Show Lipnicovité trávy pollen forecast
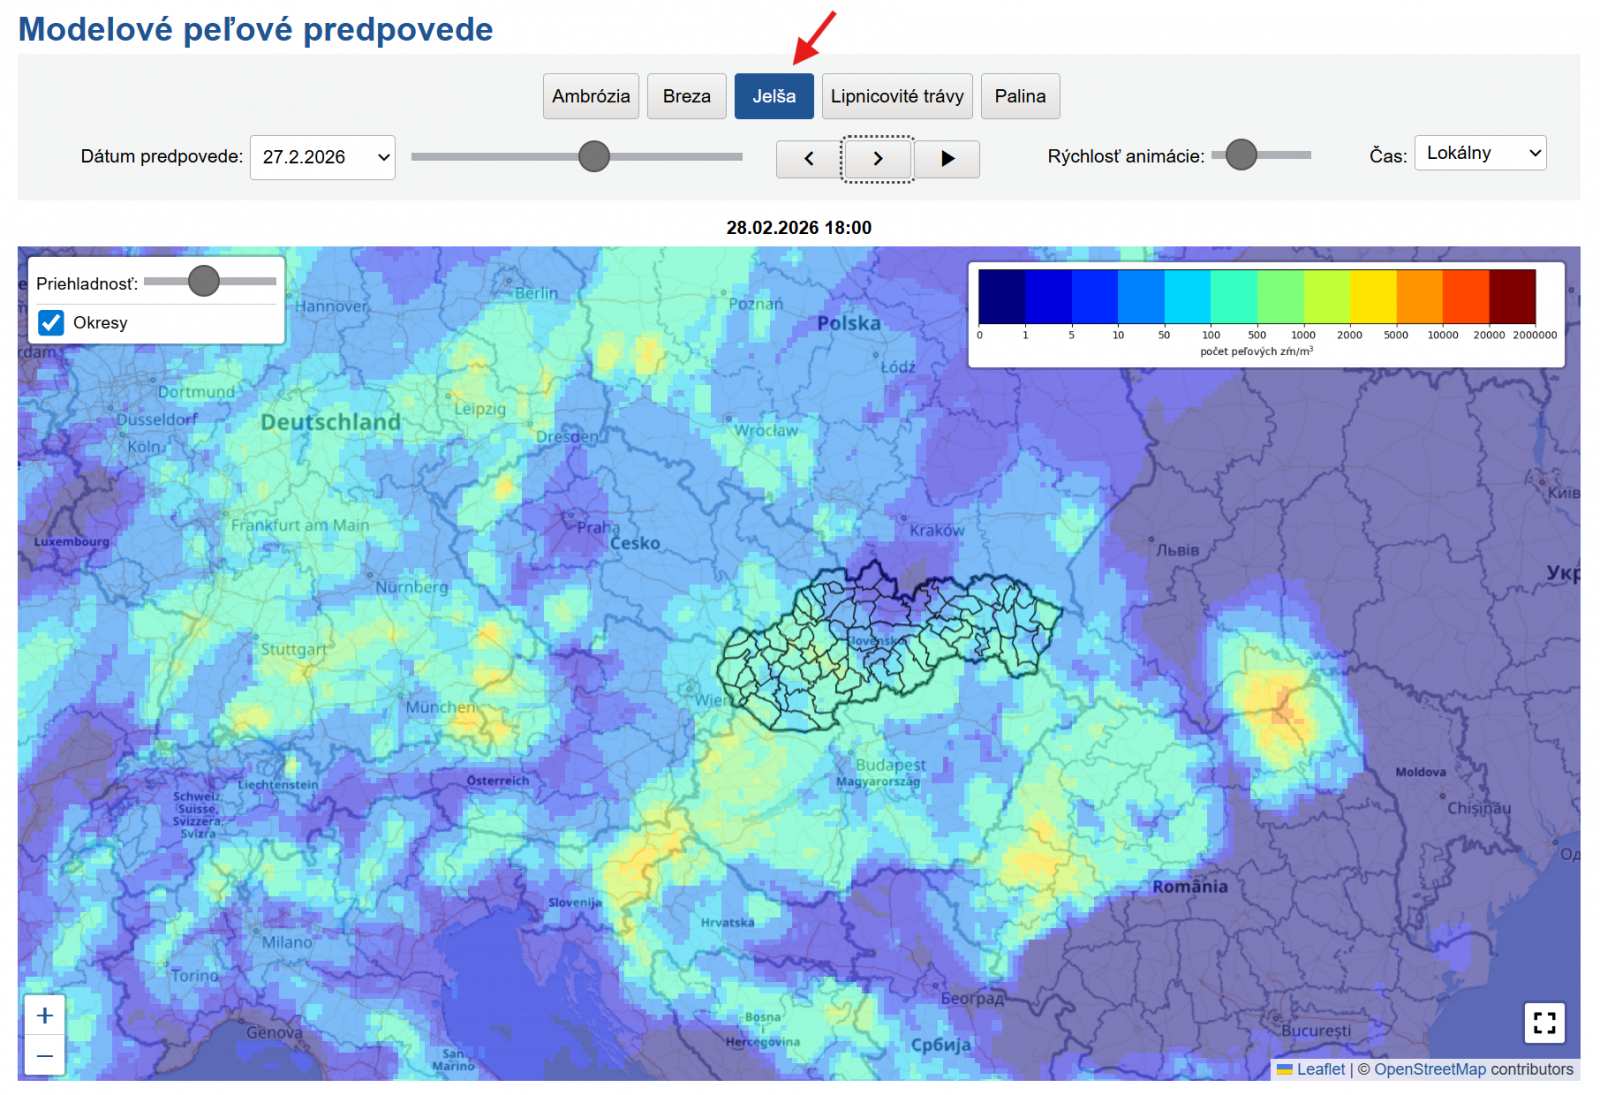This screenshot has height=1095, width=1600. (x=896, y=96)
